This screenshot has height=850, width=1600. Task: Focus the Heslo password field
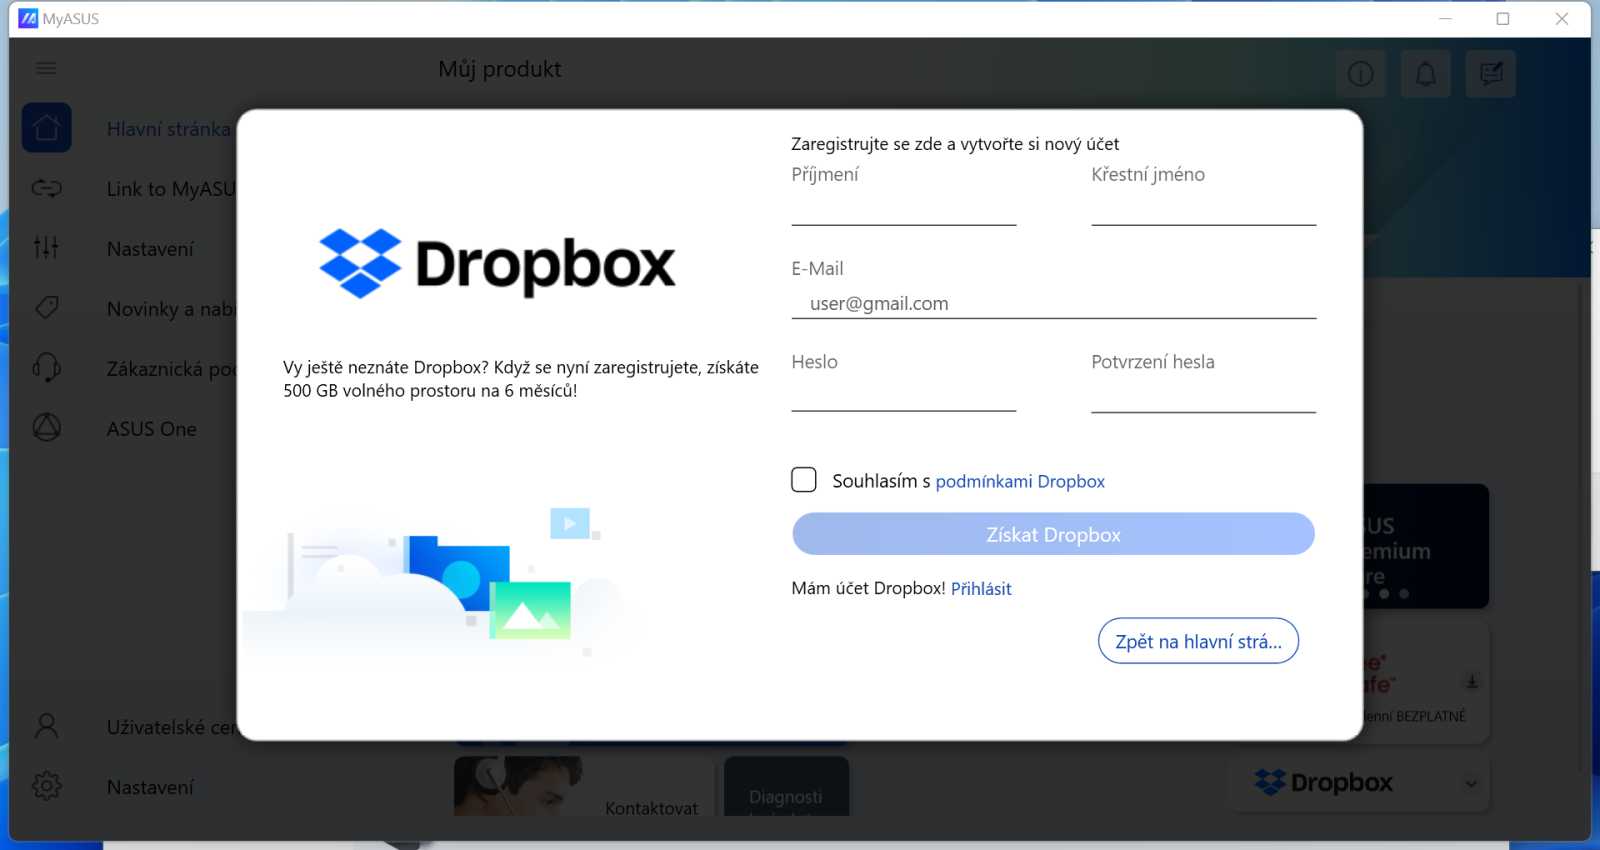904,395
